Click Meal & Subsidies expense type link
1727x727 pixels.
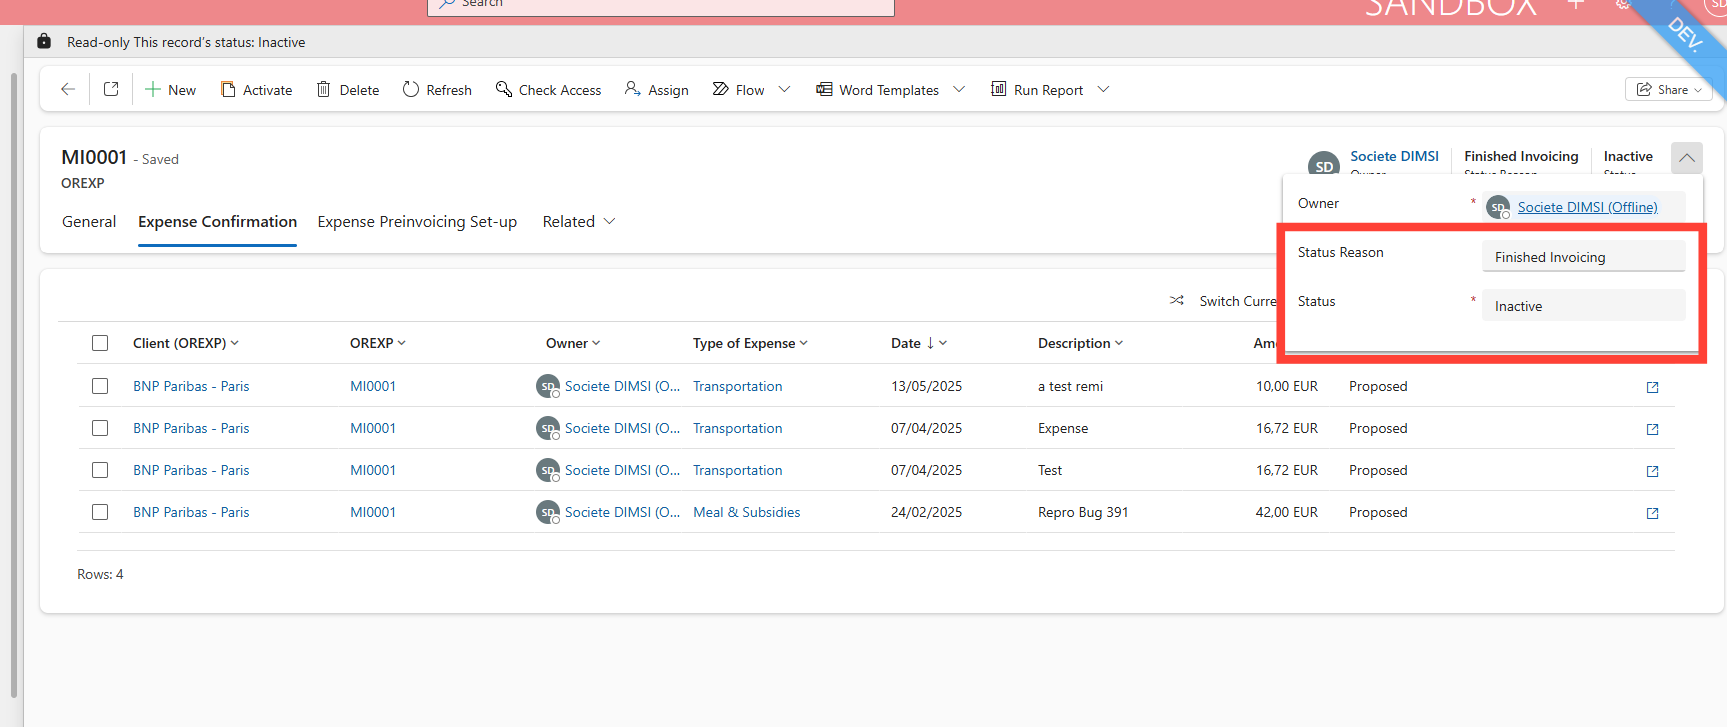pos(746,512)
